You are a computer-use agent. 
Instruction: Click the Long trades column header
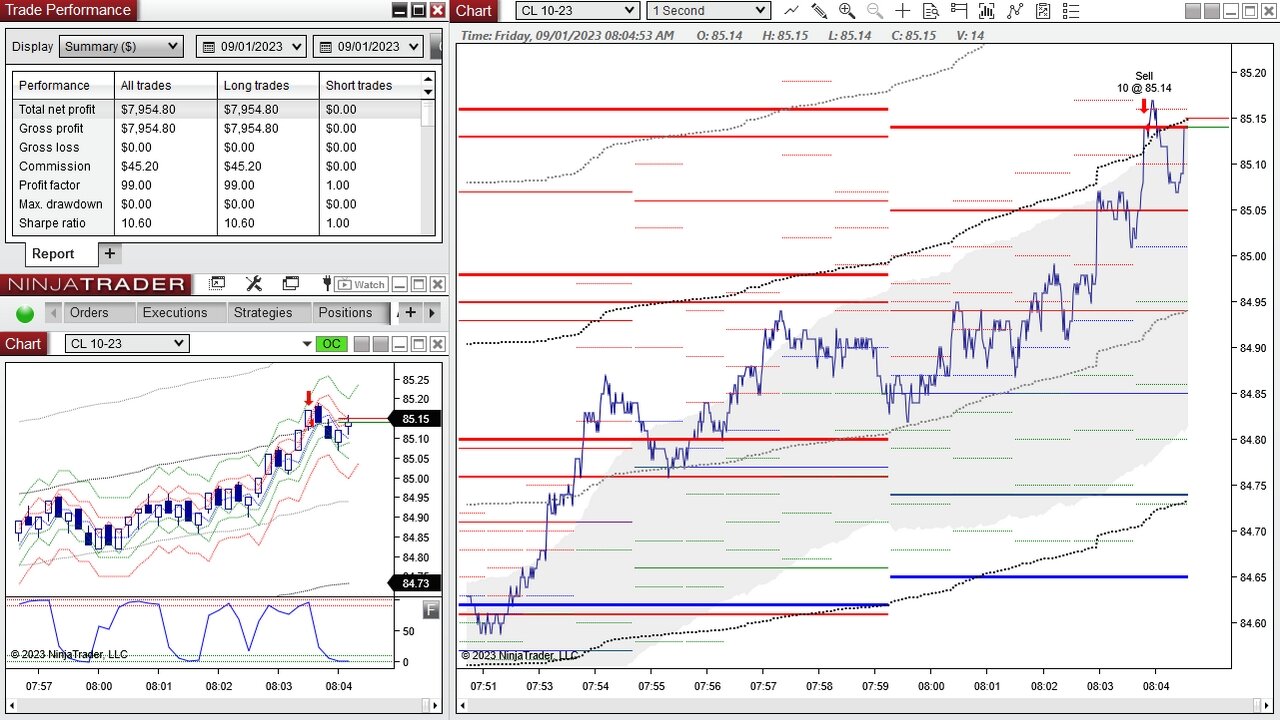pos(268,85)
